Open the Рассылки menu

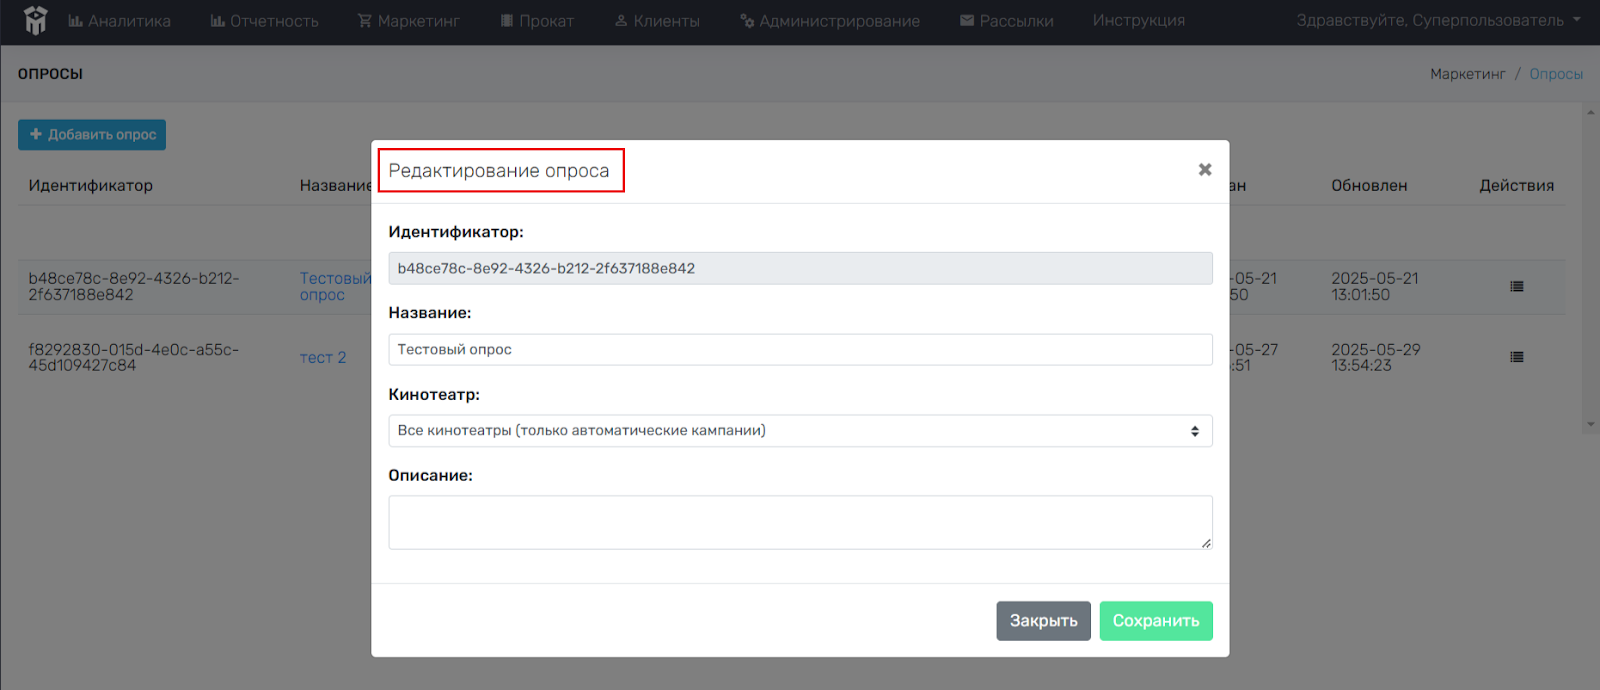tap(1007, 21)
